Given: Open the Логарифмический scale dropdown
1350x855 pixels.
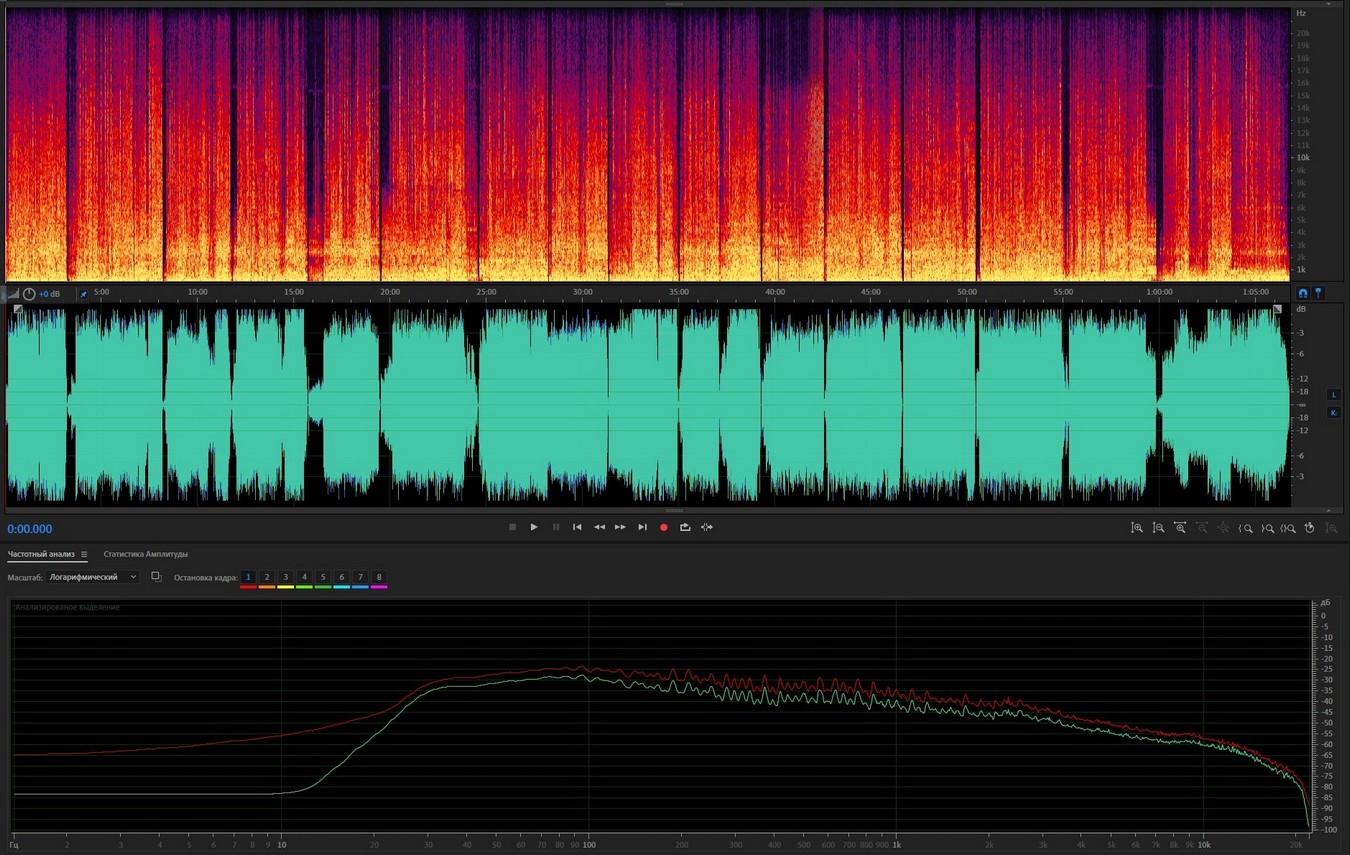Looking at the screenshot, I should pos(94,577).
